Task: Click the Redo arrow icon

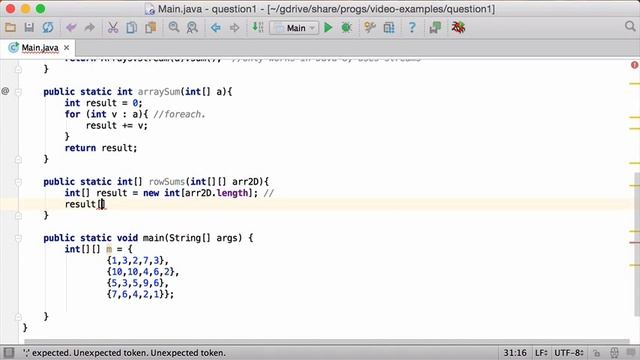Action: pos(89,28)
